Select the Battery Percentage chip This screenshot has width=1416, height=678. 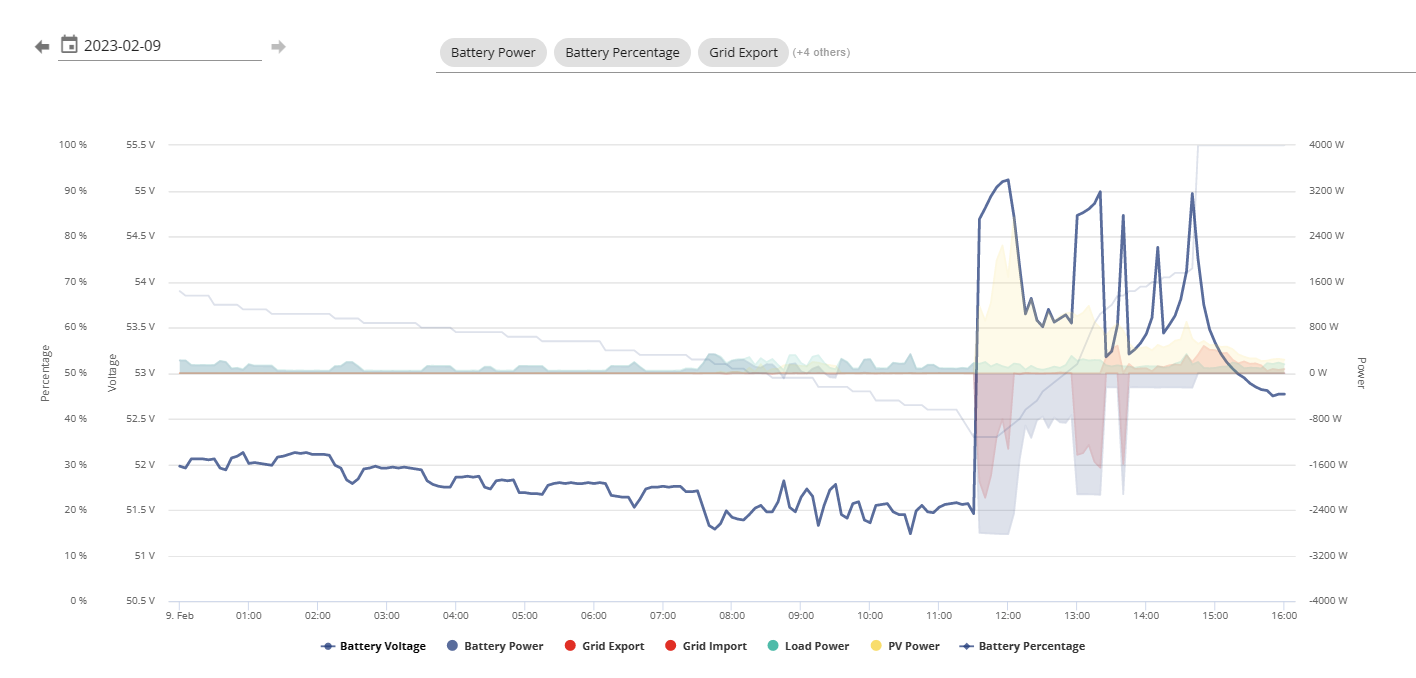click(x=622, y=53)
